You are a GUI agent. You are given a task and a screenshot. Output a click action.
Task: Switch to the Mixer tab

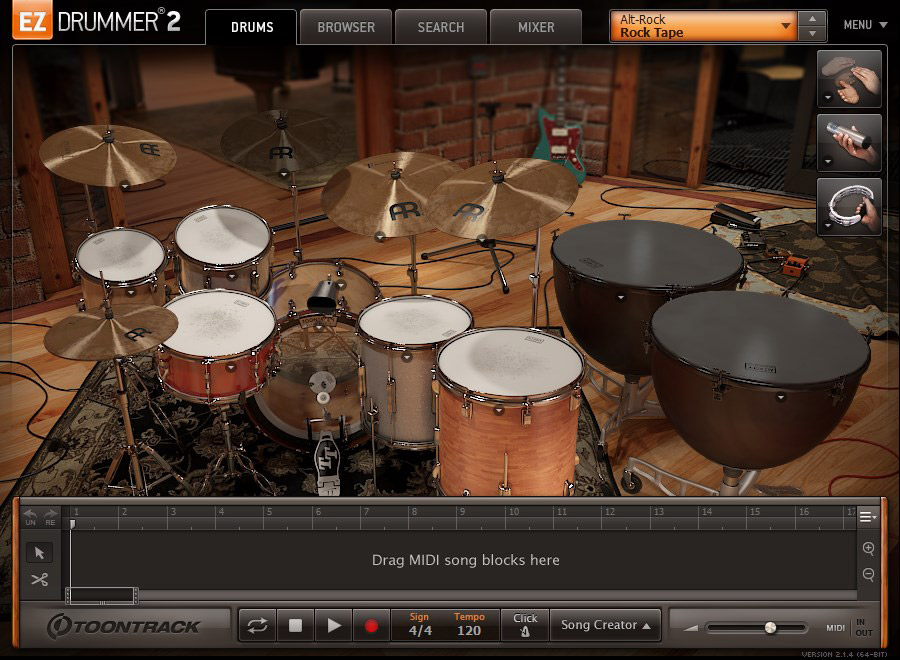[x=536, y=27]
